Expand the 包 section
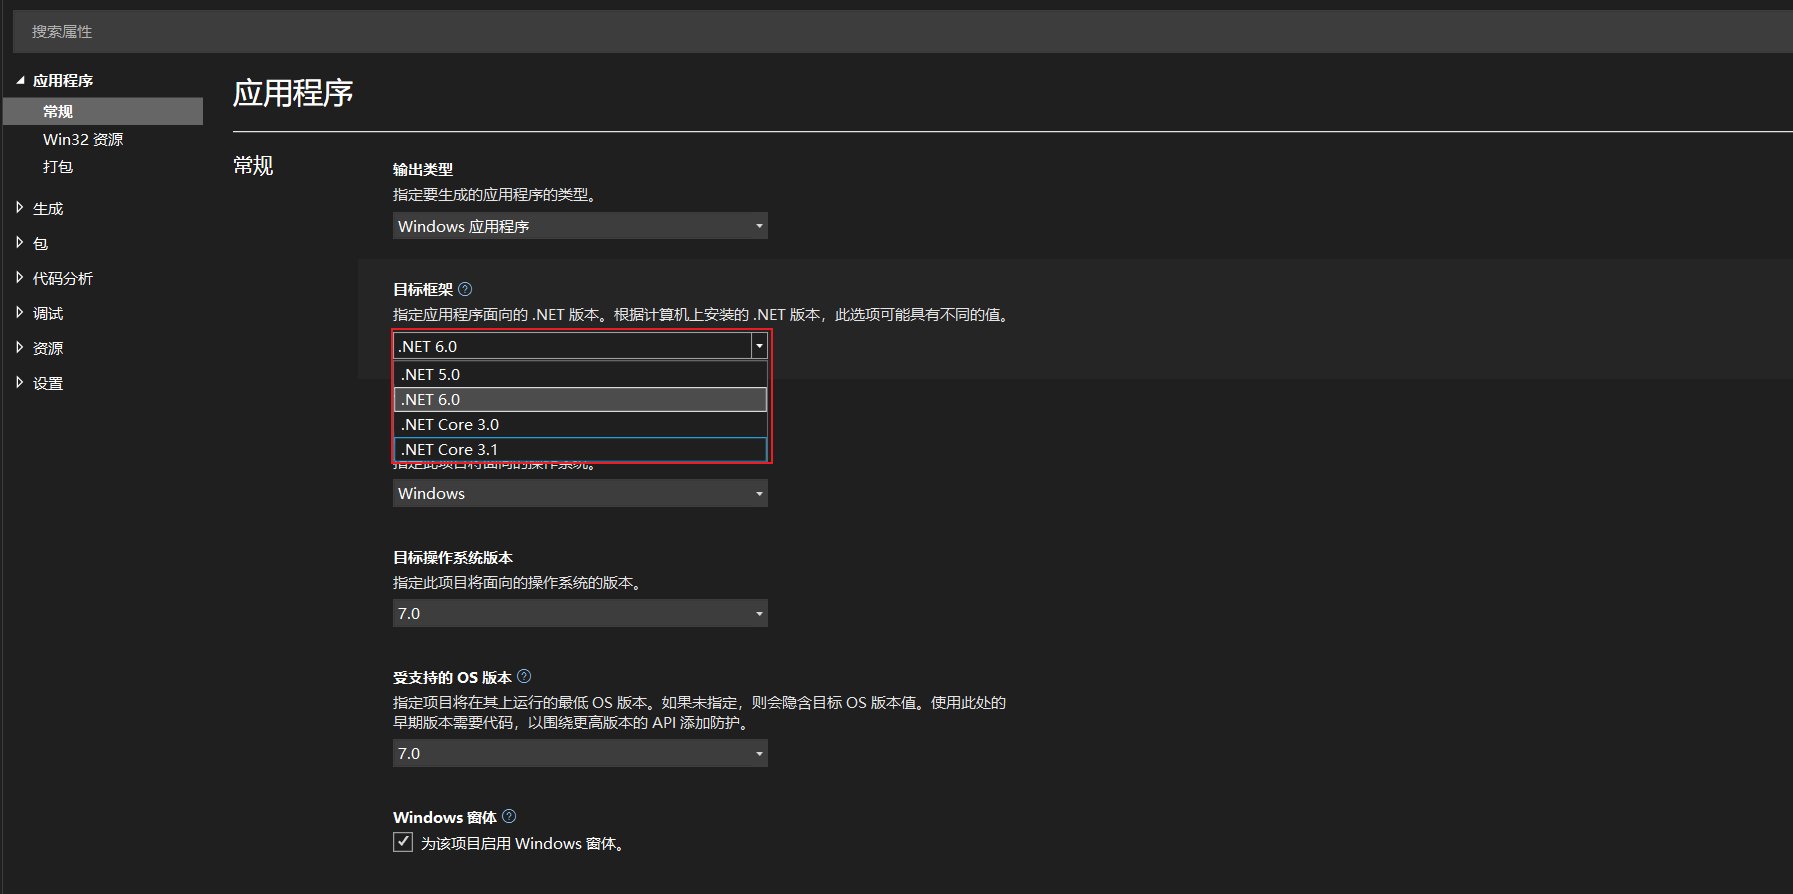 (x=19, y=243)
